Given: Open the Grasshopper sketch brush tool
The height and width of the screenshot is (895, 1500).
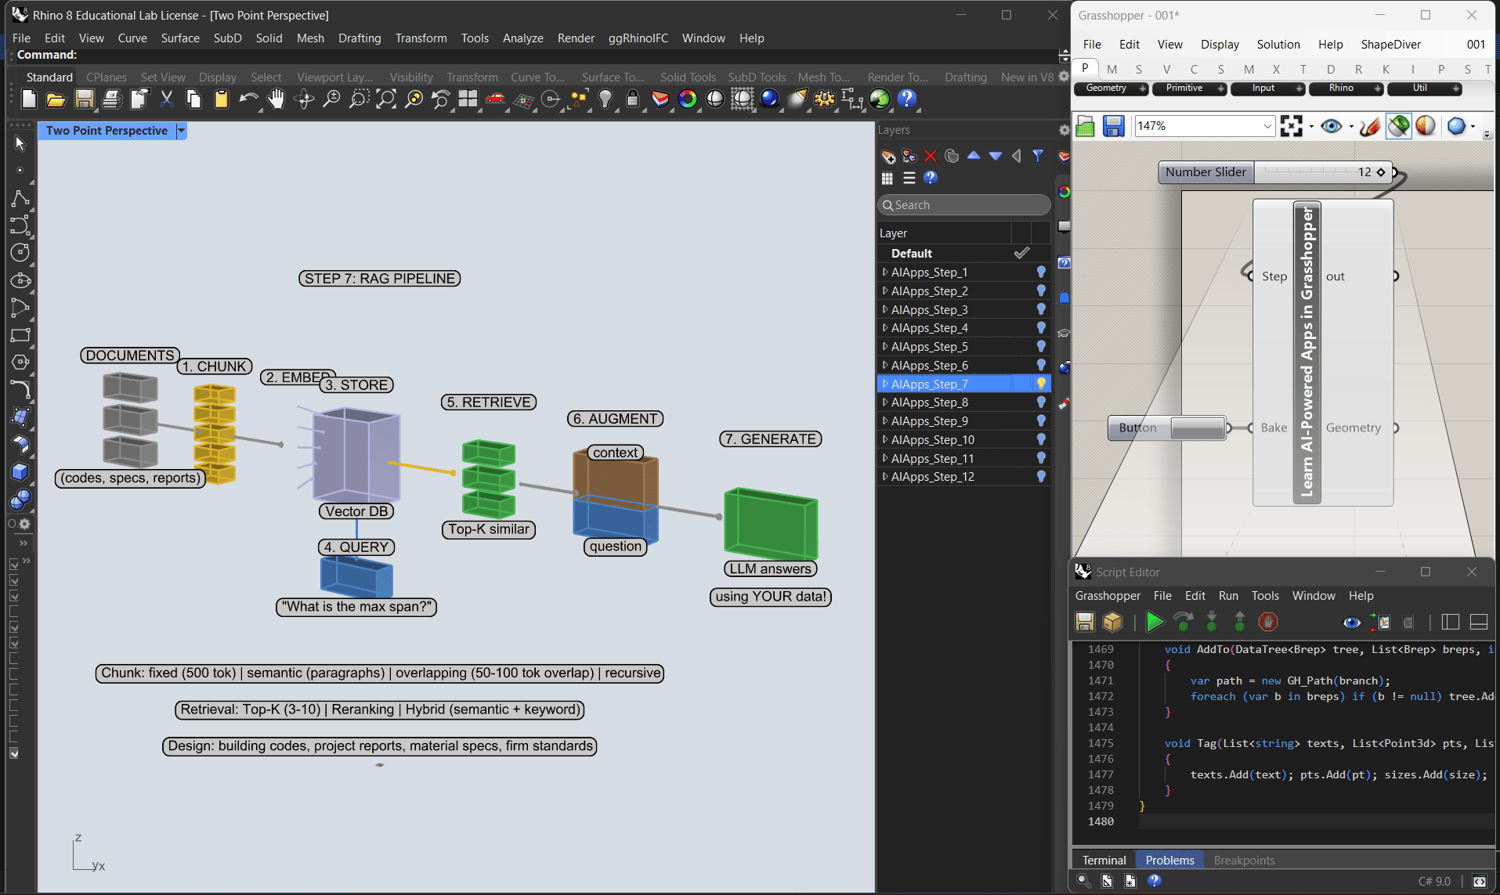Looking at the screenshot, I should [x=1370, y=126].
